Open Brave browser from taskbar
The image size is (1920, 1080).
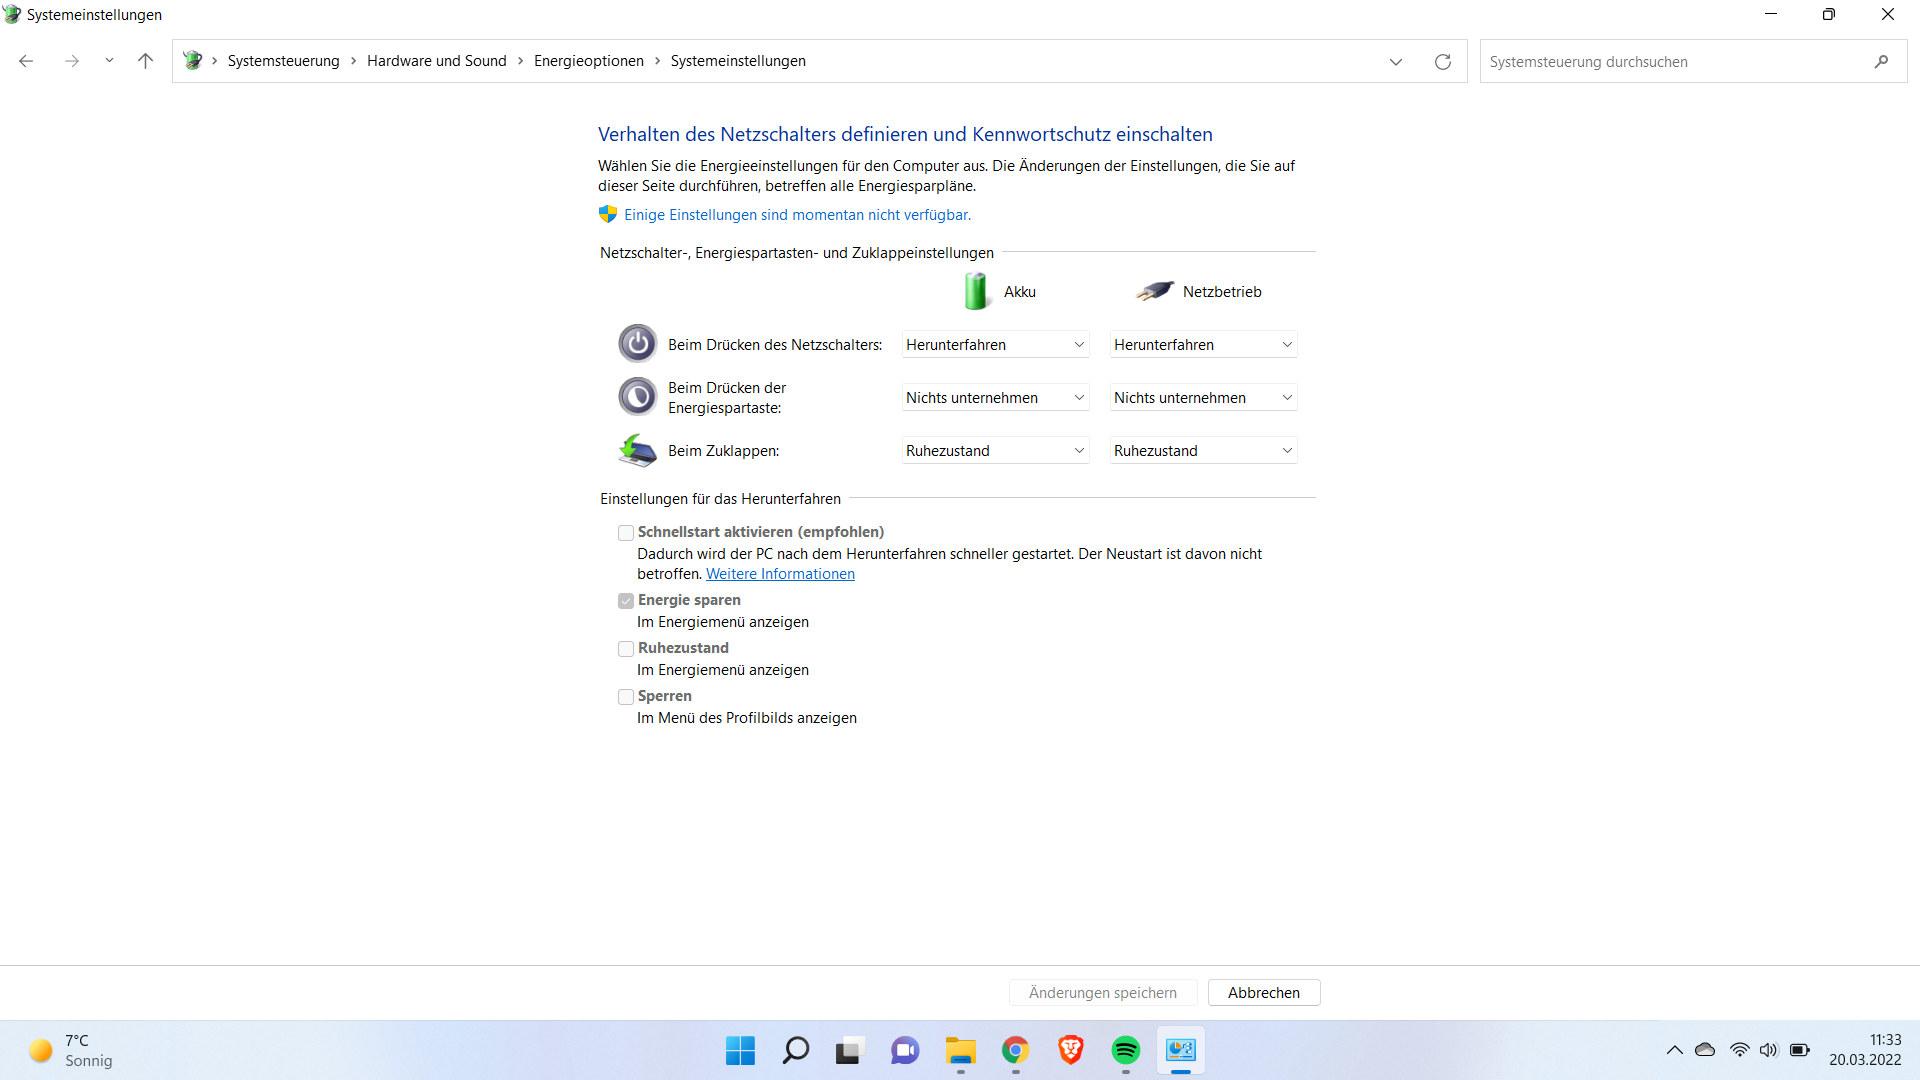[1070, 1050]
